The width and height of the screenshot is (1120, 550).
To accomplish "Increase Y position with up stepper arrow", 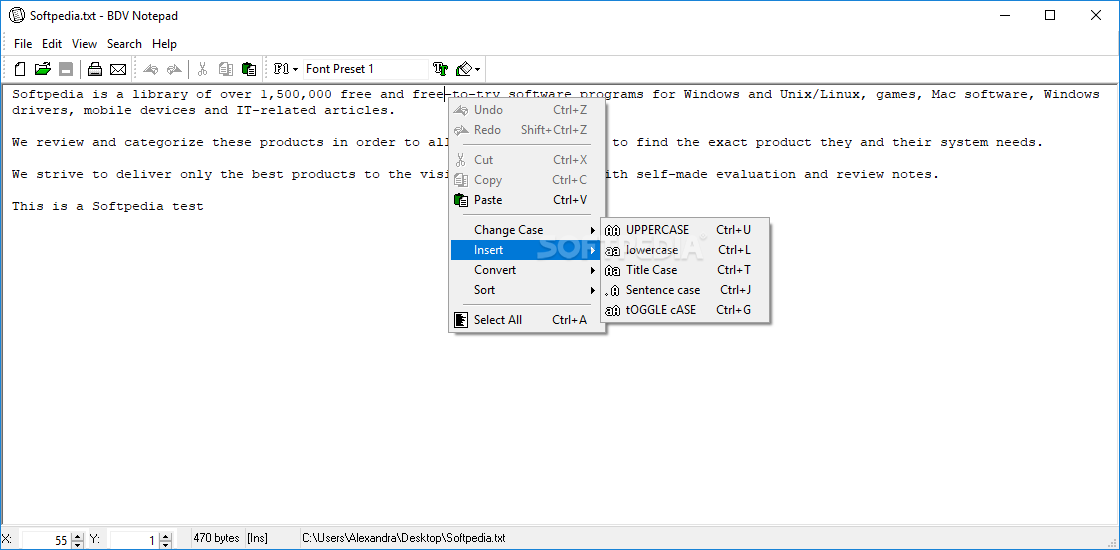I will pos(166,536).
